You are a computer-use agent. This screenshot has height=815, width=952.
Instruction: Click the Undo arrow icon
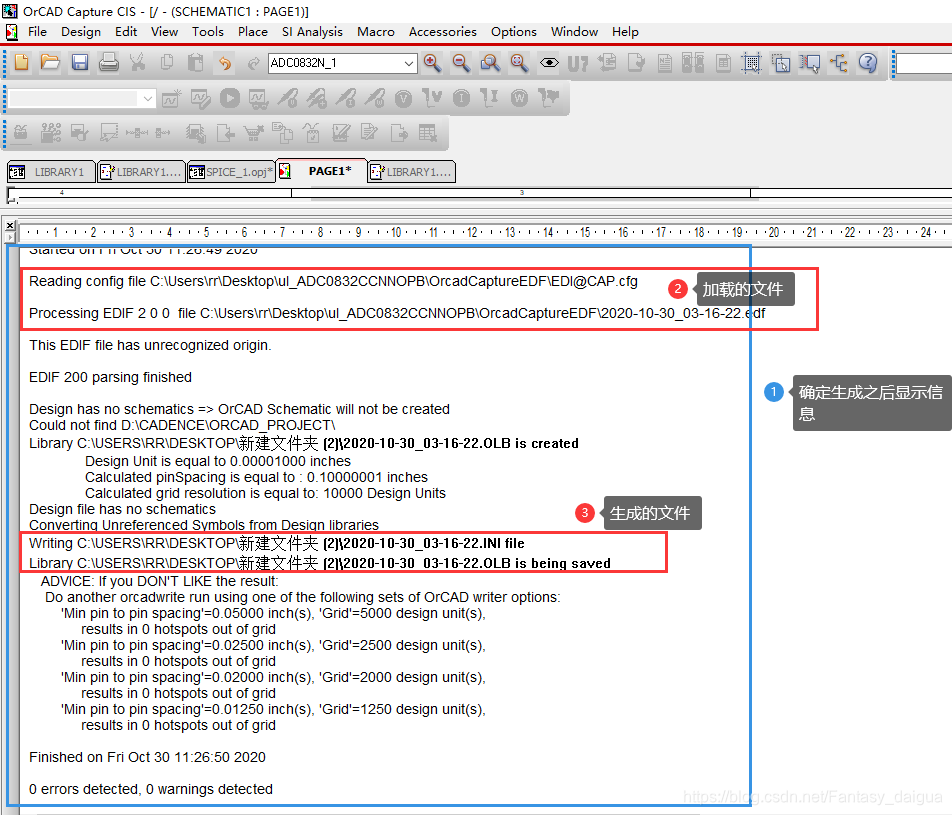[x=225, y=63]
